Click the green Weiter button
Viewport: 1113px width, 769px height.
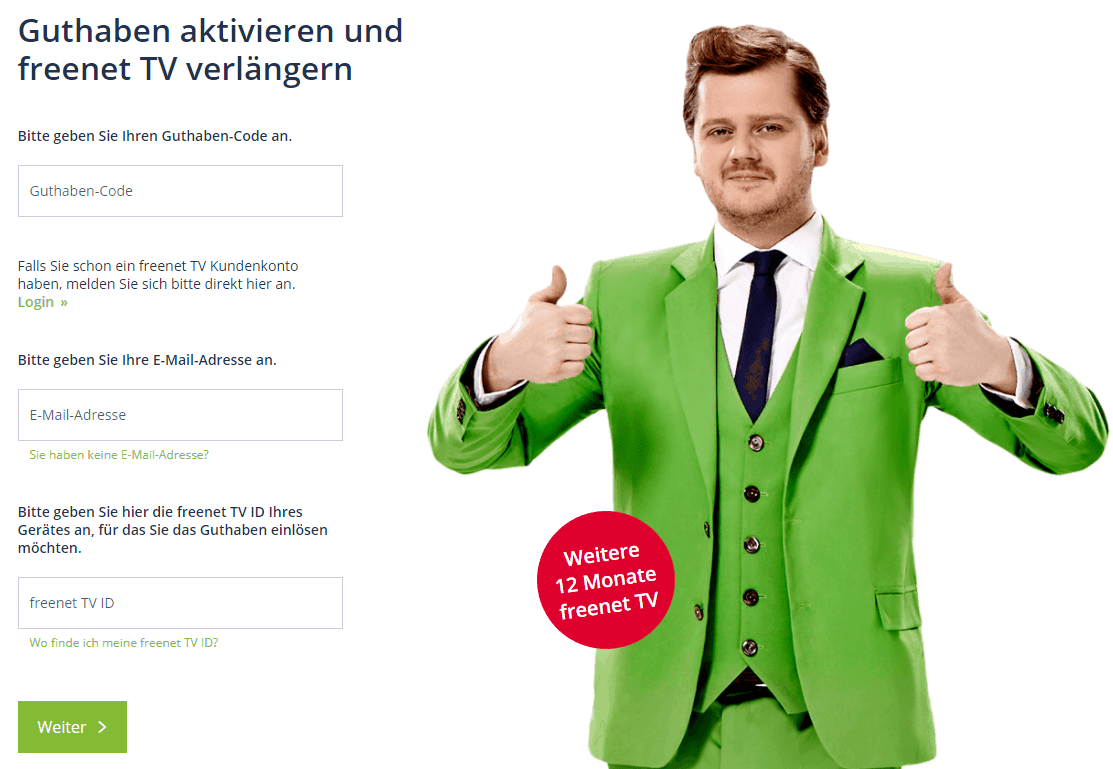coord(72,727)
